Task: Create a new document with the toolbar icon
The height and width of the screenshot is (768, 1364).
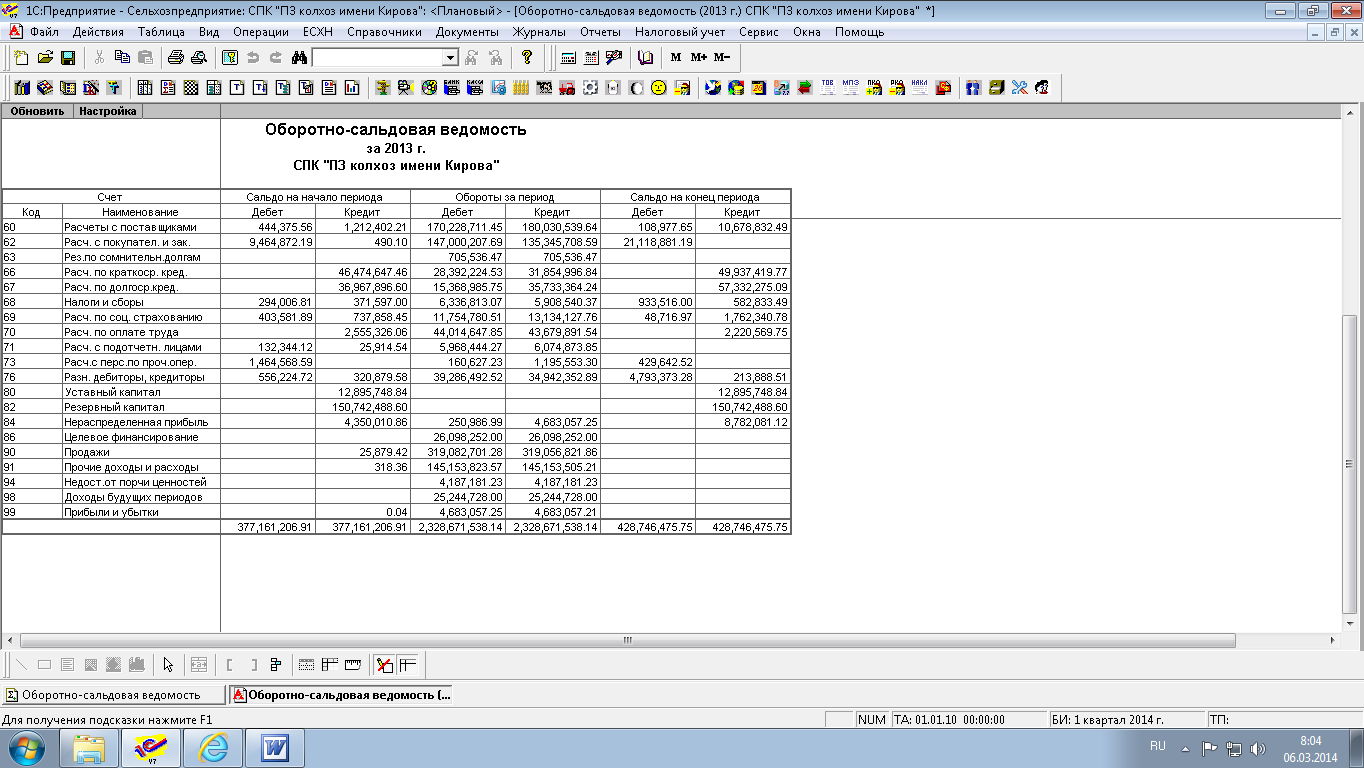Action: coord(21,58)
